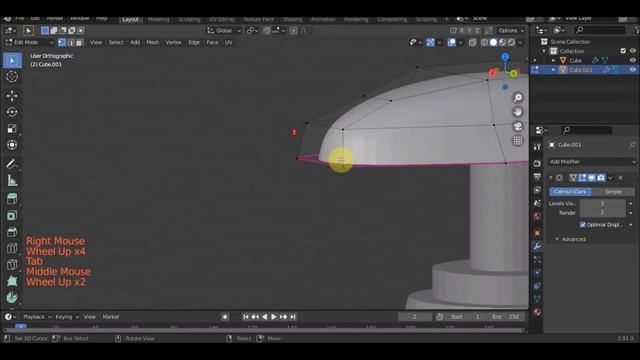Open the Global transform orientation dropdown
This screenshot has width=640, height=360.
[x=224, y=31]
